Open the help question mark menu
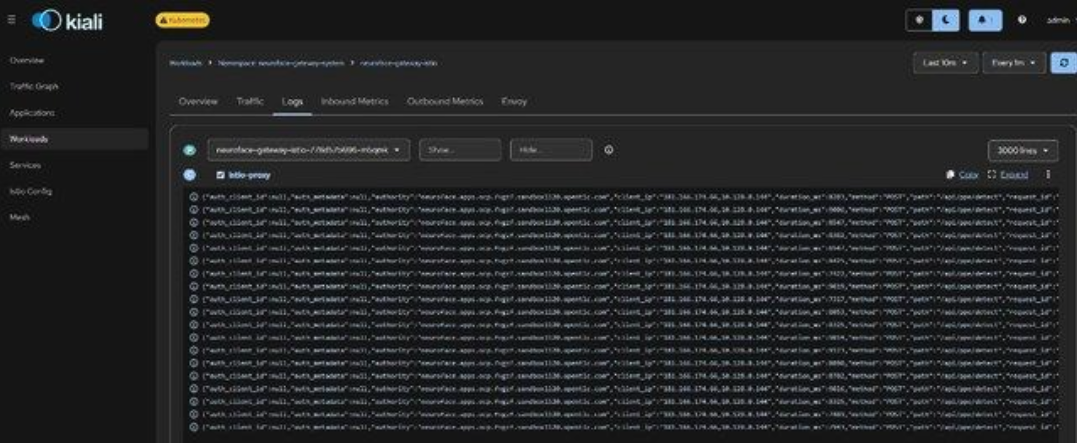Image resolution: width=1077 pixels, height=443 pixels. 1022,21
